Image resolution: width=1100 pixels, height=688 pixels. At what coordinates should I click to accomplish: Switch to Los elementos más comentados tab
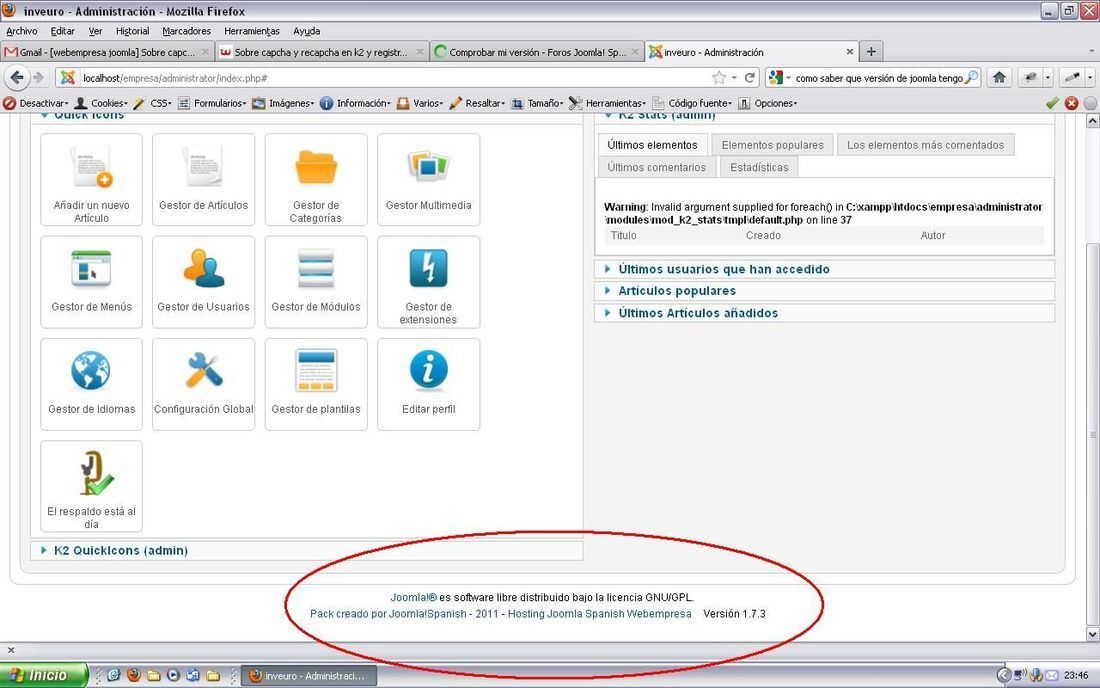click(925, 145)
